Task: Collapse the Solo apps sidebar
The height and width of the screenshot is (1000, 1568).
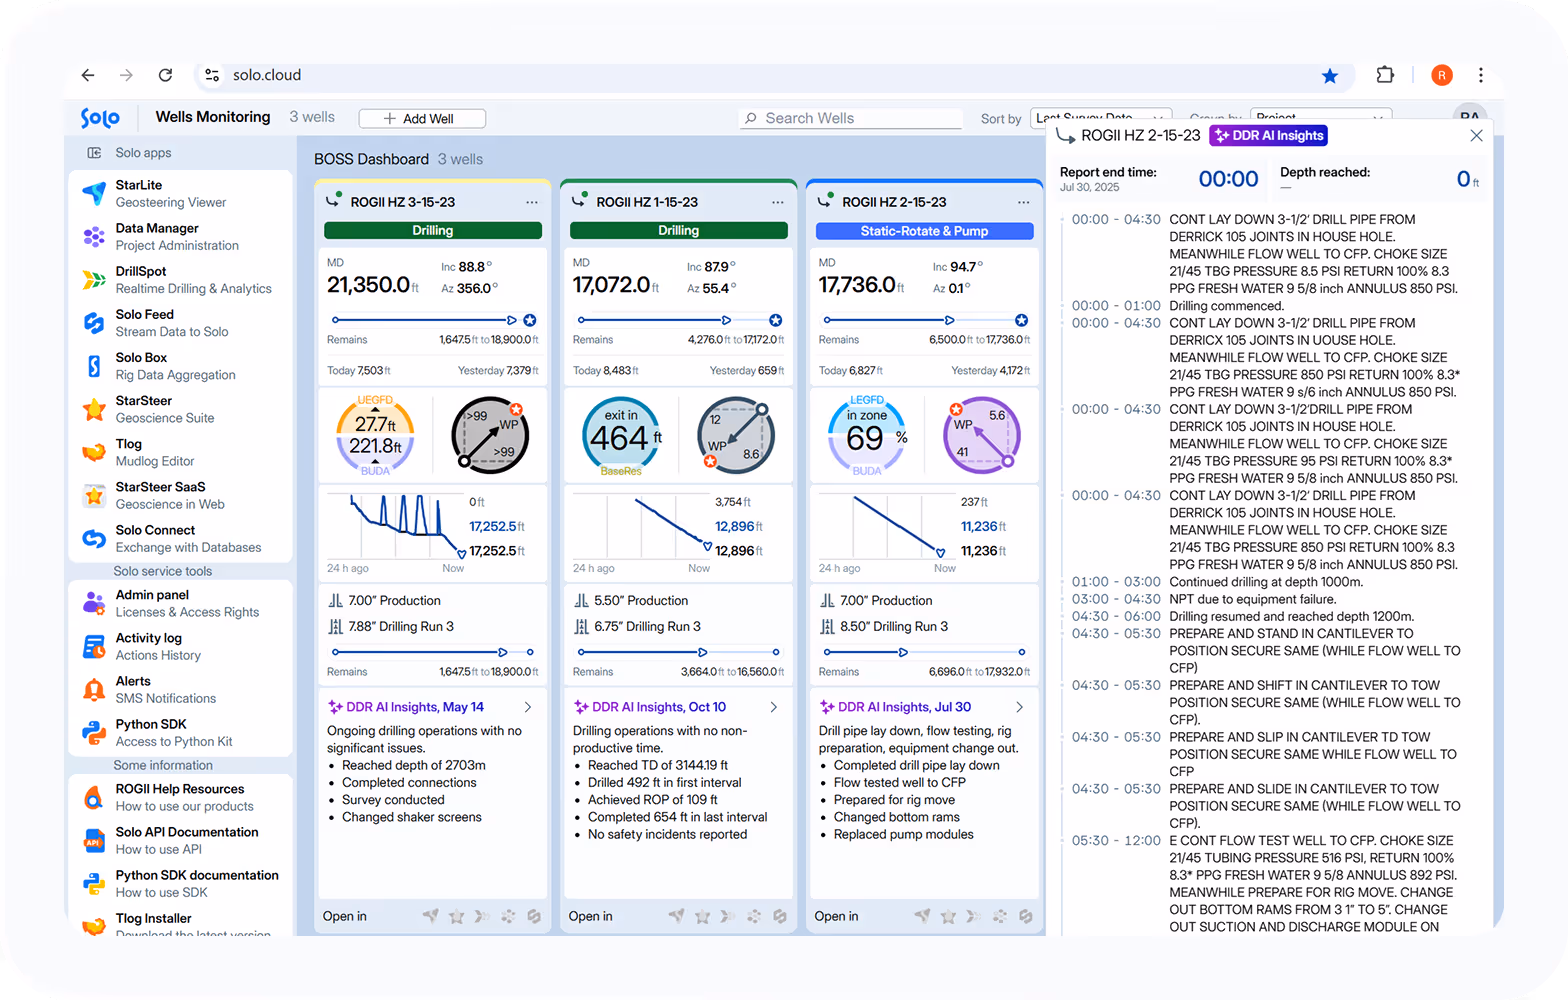Action: 94,153
